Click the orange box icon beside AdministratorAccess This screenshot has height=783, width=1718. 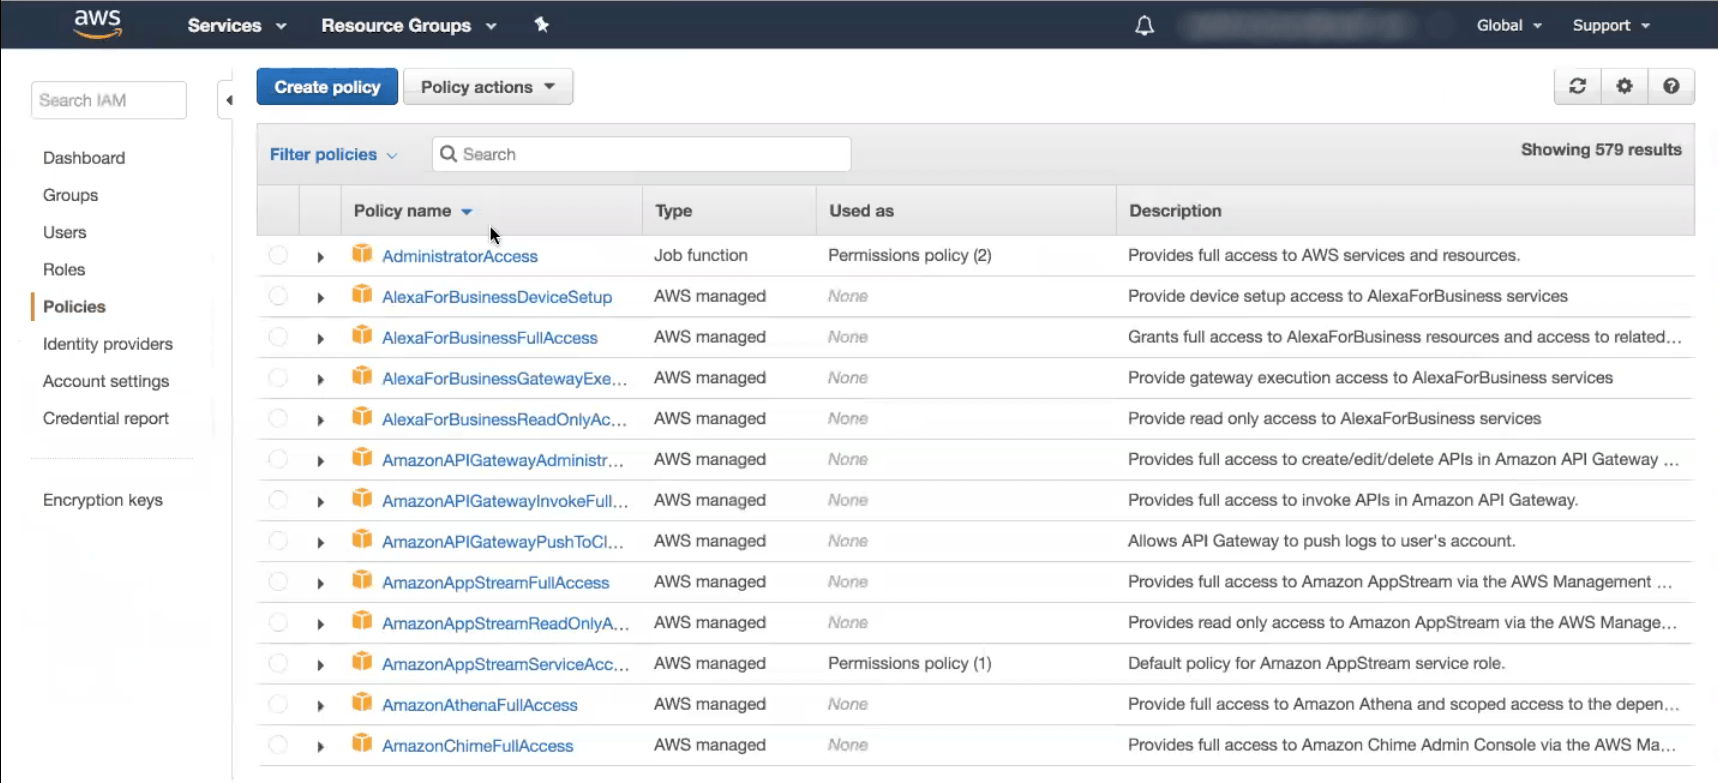[x=362, y=254]
